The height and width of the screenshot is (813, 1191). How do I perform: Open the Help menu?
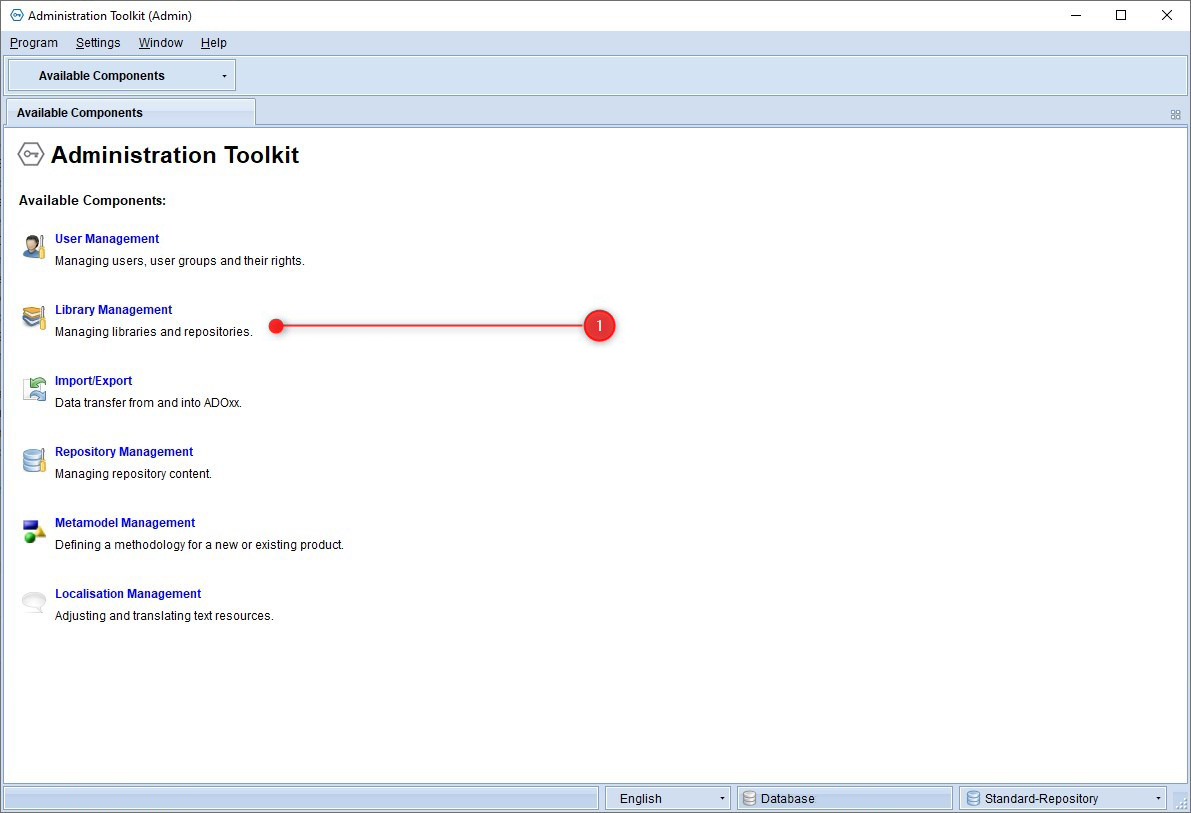(213, 43)
